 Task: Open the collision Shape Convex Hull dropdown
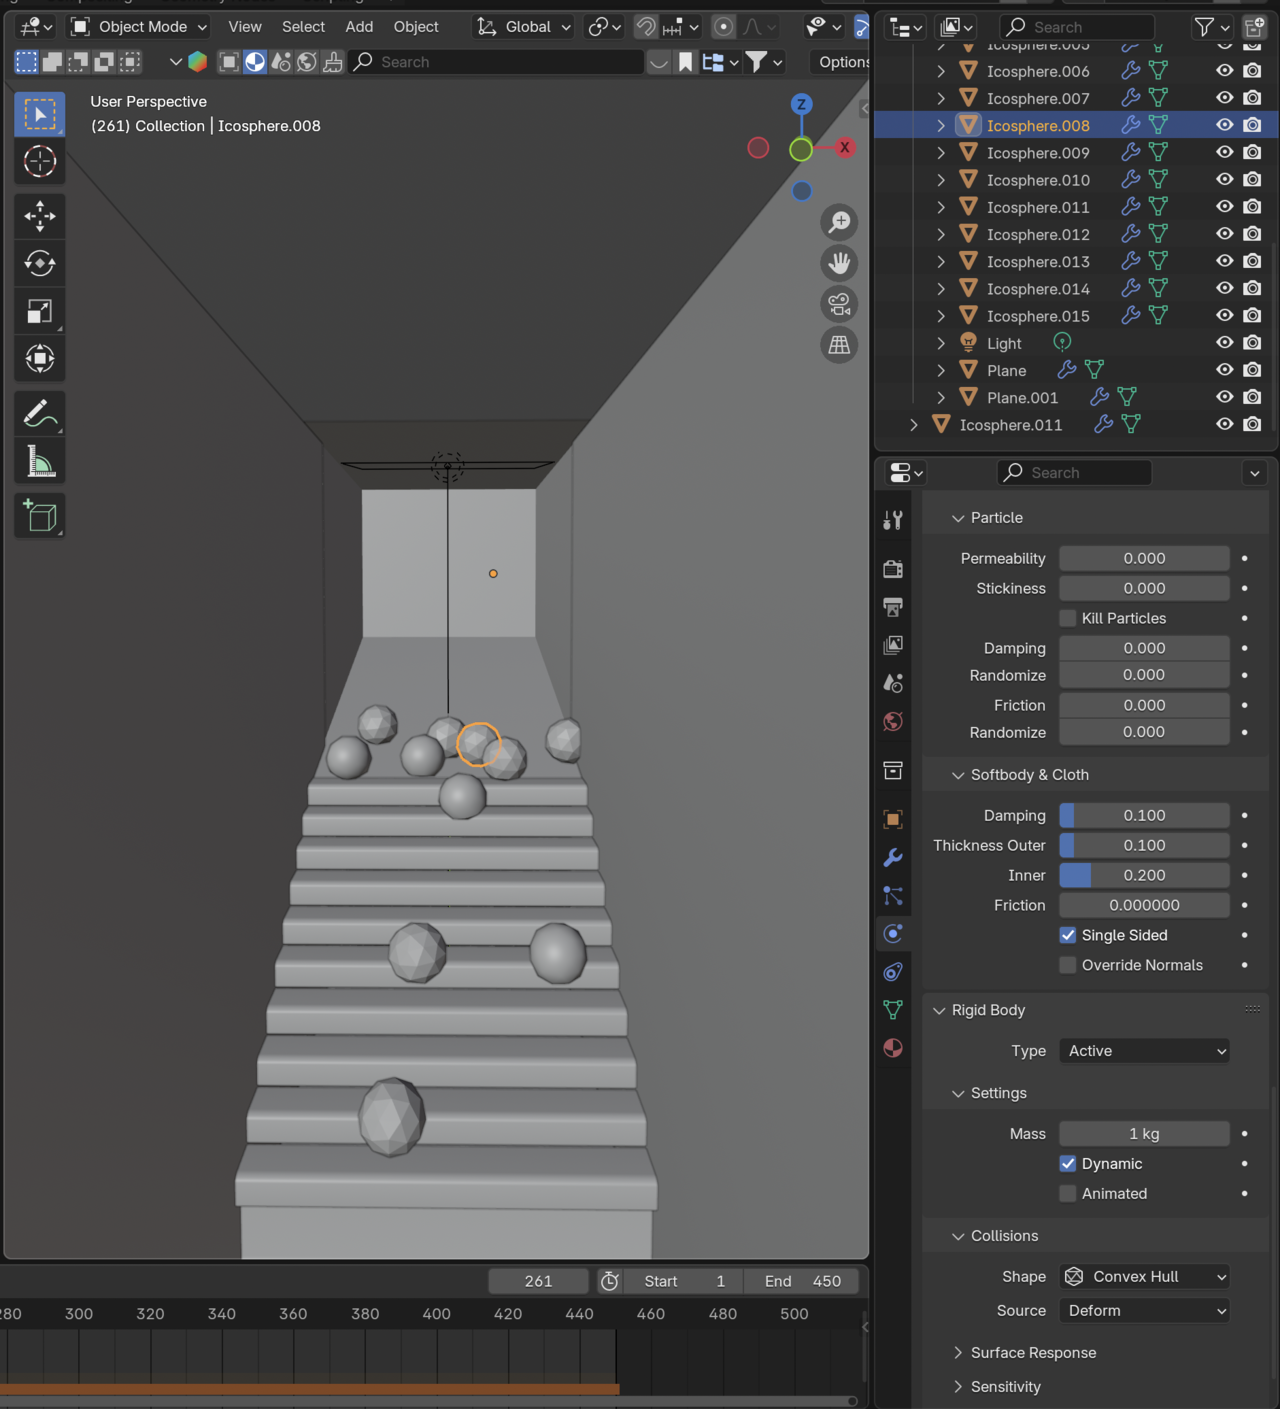[1144, 1277]
